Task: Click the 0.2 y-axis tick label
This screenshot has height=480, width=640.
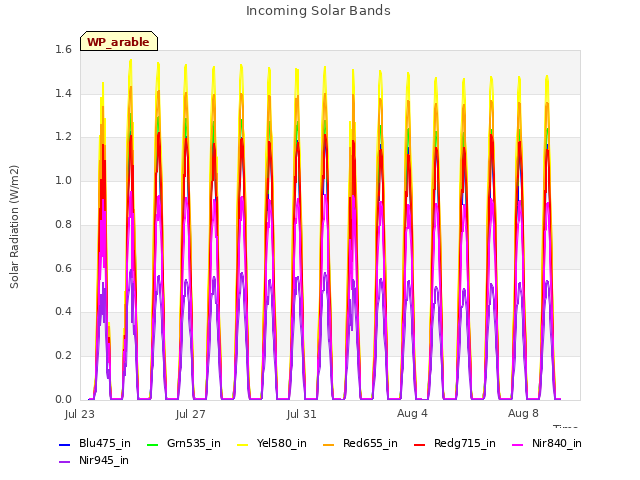Action: point(63,356)
